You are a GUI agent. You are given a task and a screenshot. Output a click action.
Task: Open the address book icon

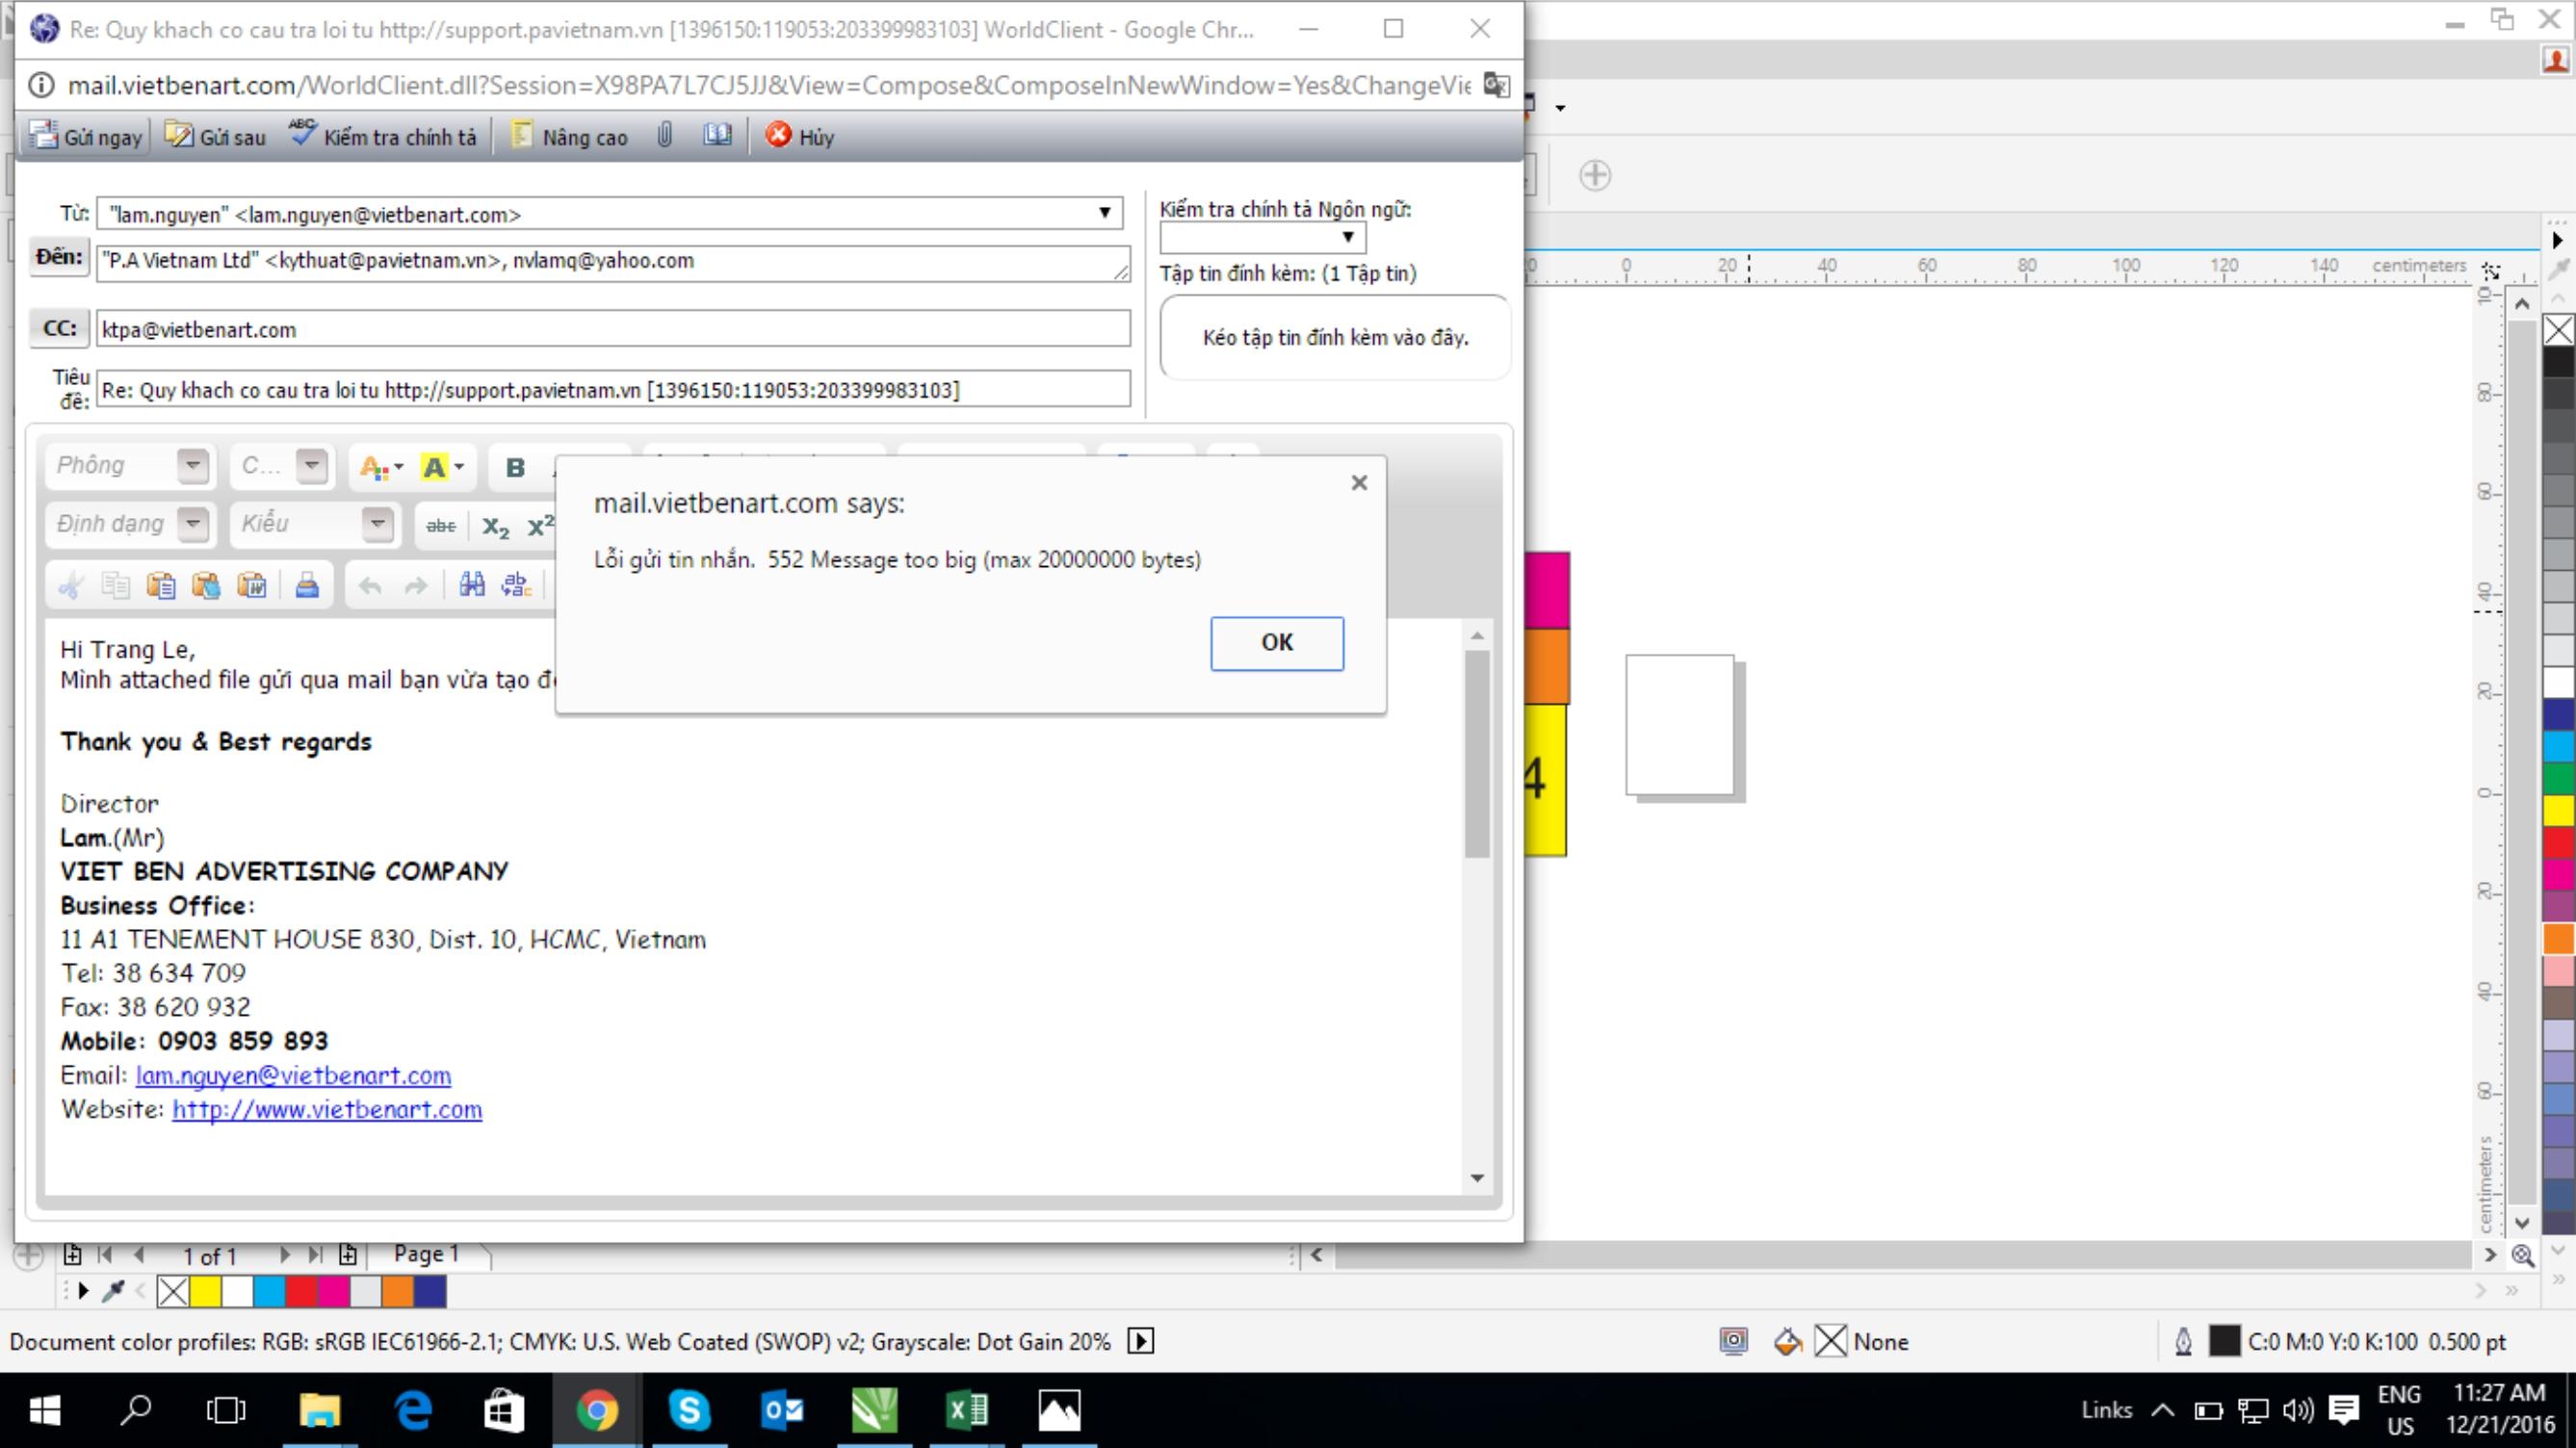717,135
